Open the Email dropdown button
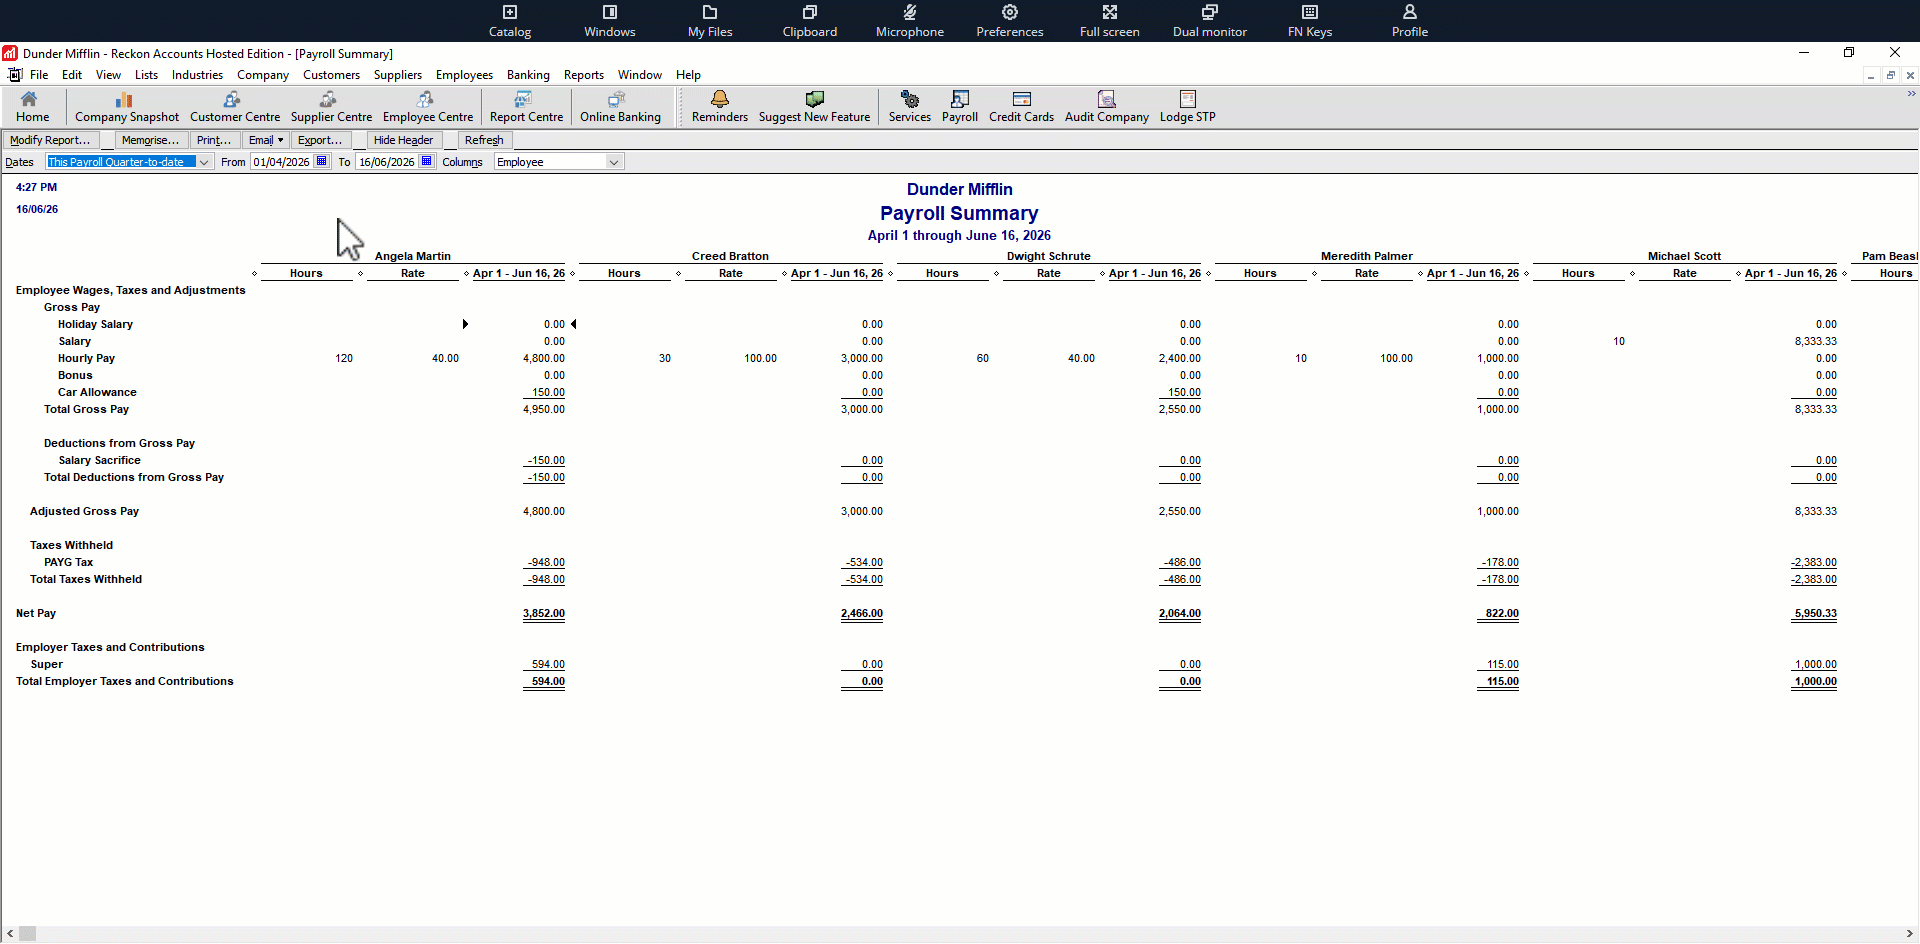 click(266, 140)
